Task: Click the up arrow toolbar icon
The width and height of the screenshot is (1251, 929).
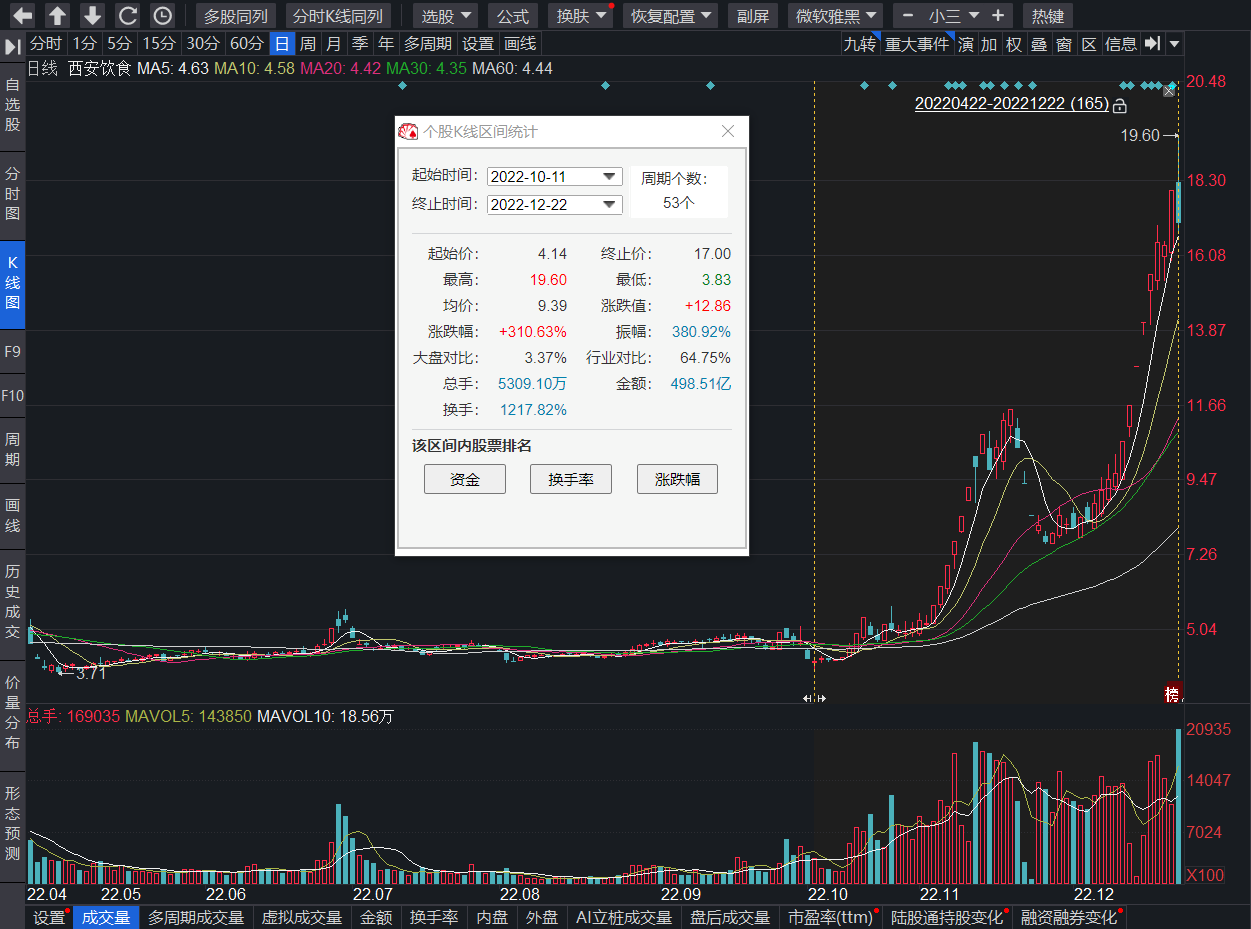Action: [x=58, y=16]
